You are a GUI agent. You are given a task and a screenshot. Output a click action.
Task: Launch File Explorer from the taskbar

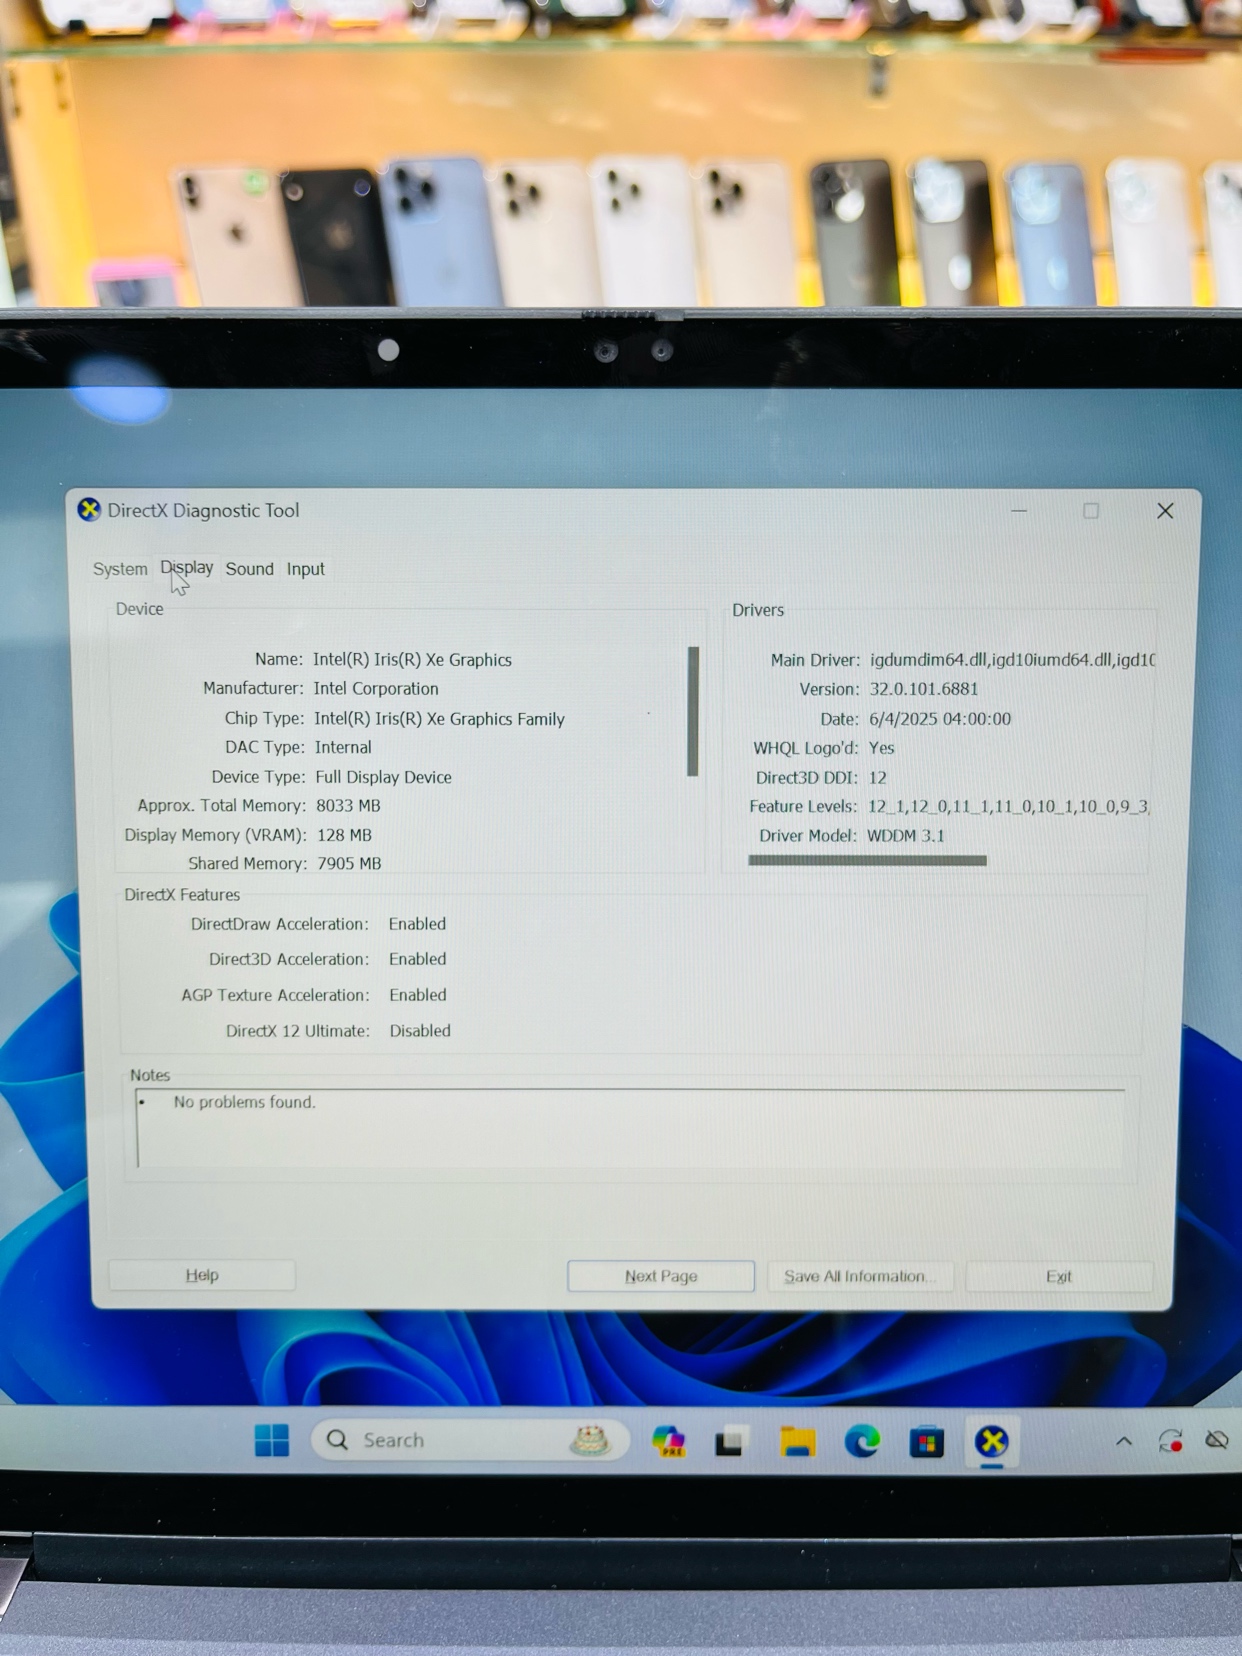pyautogui.click(x=797, y=1442)
